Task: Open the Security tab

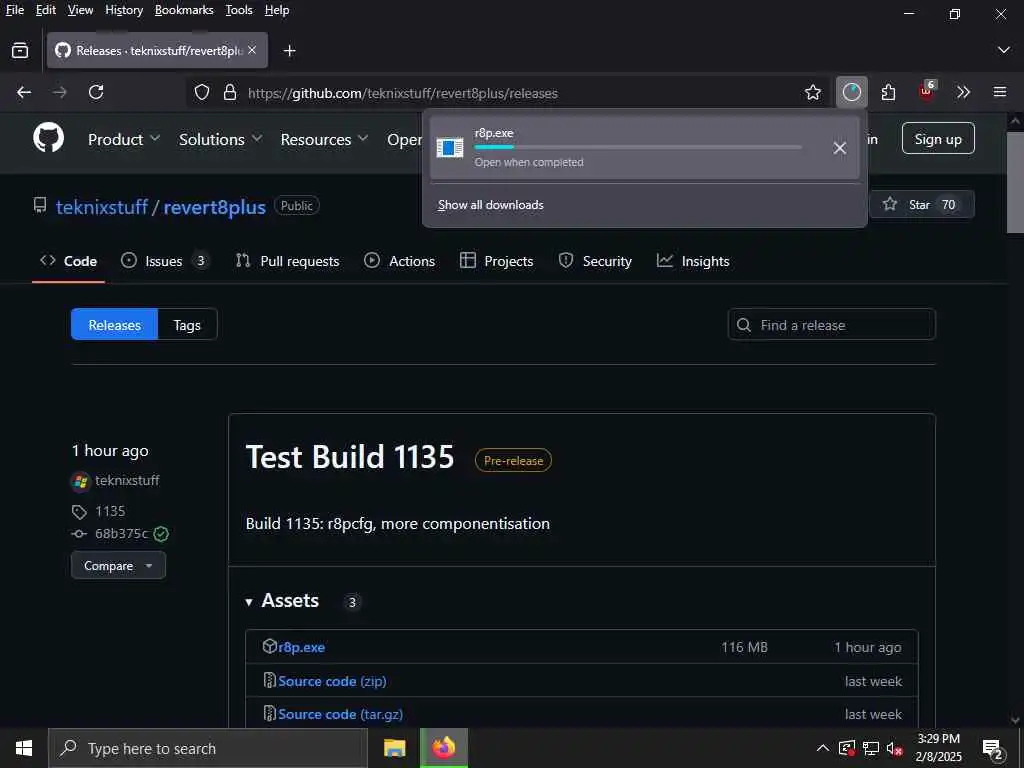Action: [x=595, y=261]
